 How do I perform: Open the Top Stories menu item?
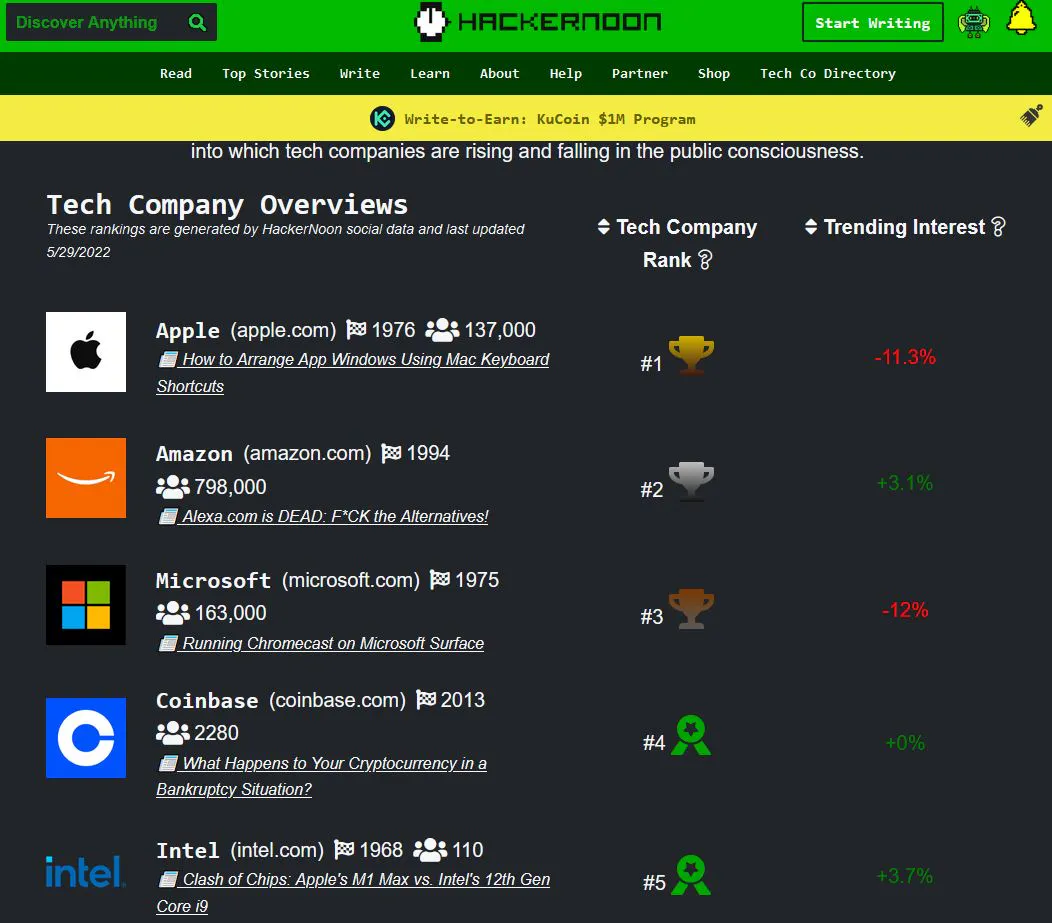pyautogui.click(x=265, y=73)
